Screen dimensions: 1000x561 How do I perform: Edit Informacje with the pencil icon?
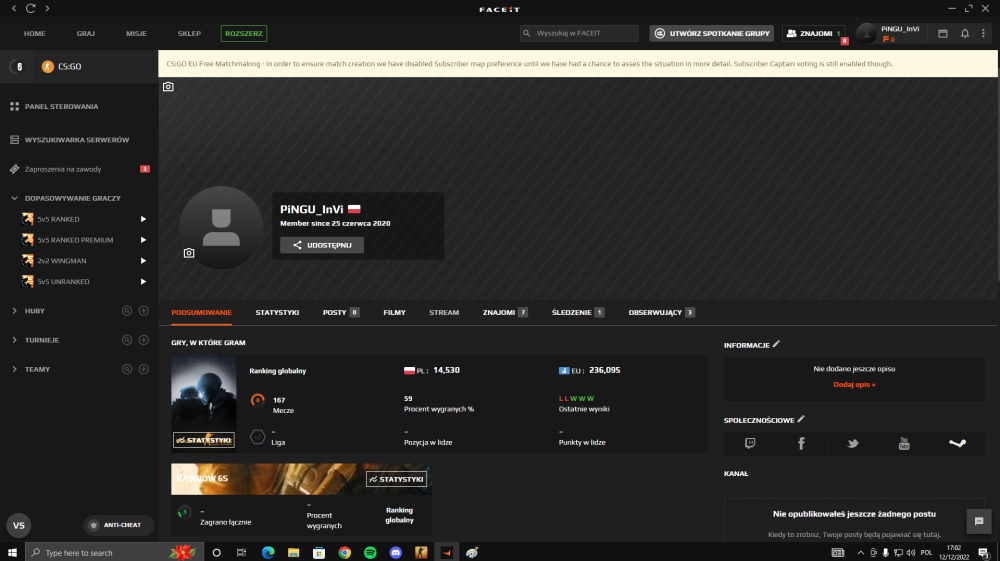(776, 344)
